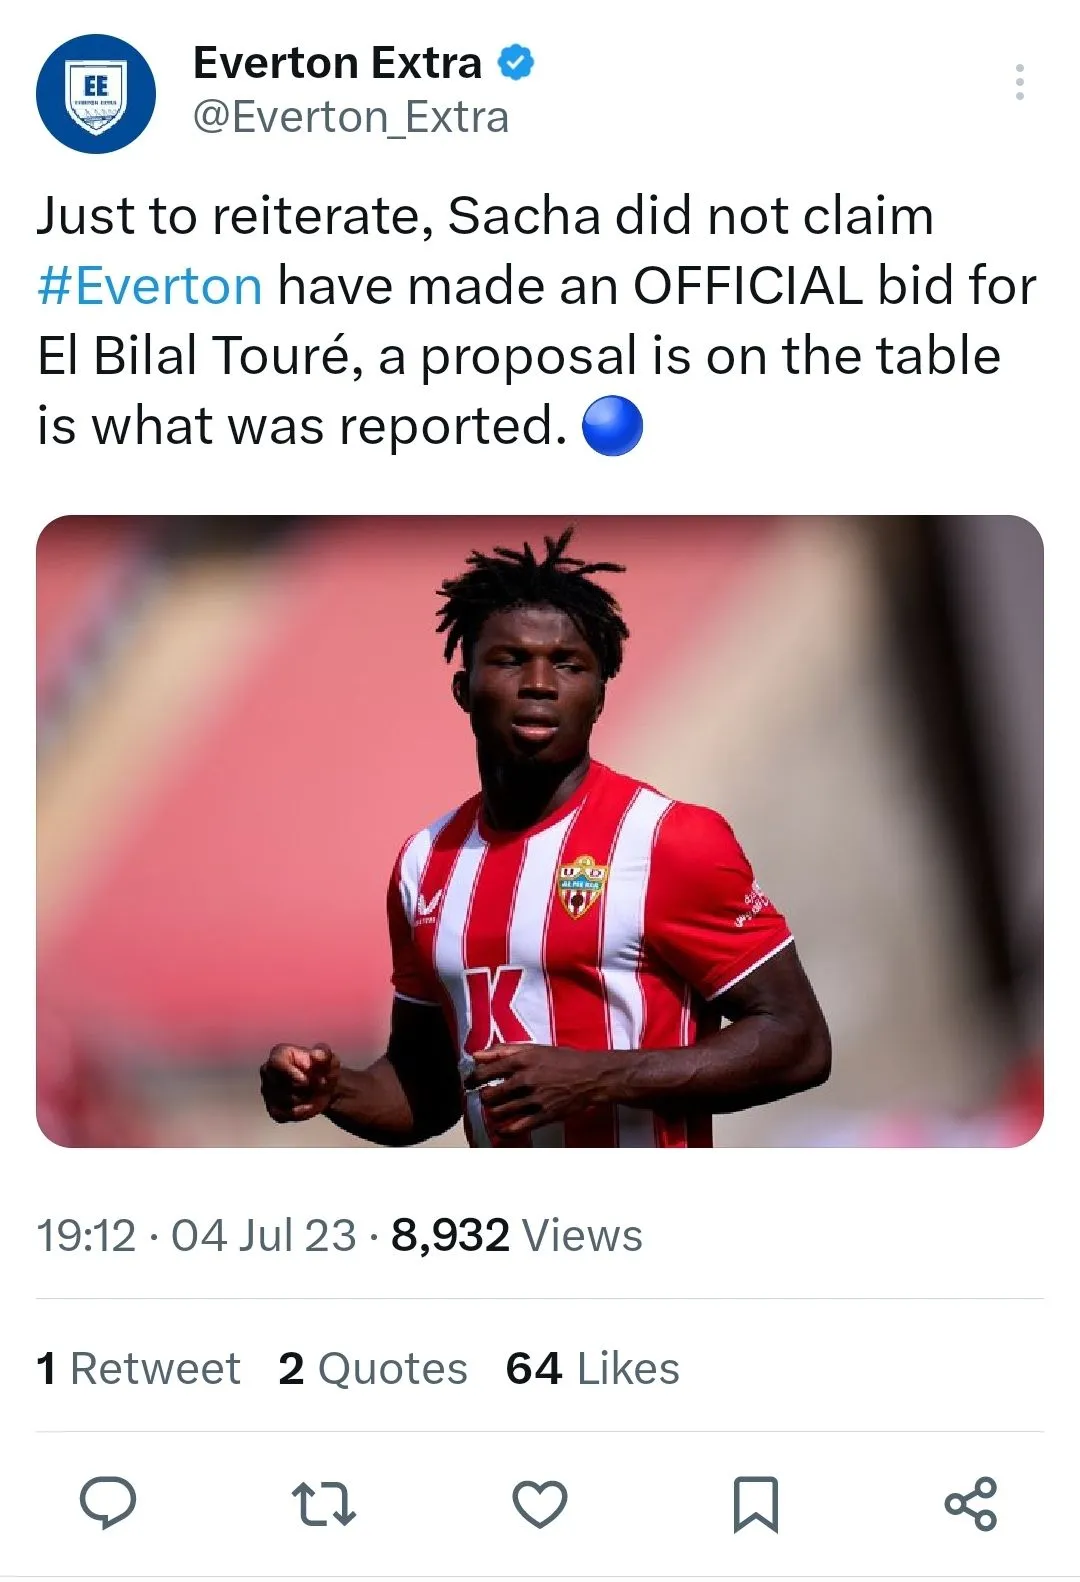View the 2 Quotes list
This screenshot has height=1582, width=1080.
pos(373,1368)
